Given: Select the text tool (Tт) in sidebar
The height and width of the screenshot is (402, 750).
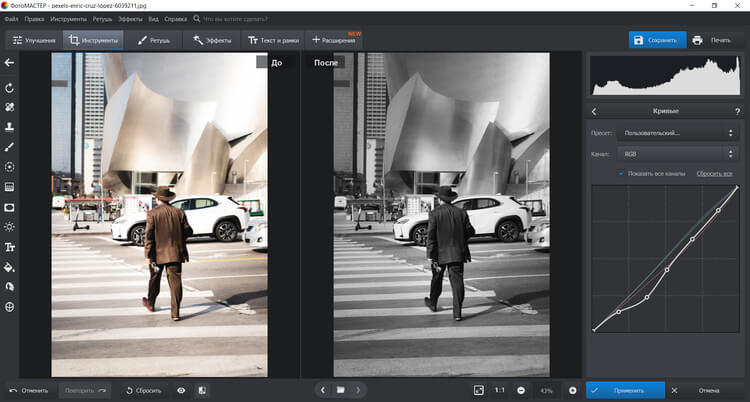Looking at the screenshot, I should [x=10, y=247].
